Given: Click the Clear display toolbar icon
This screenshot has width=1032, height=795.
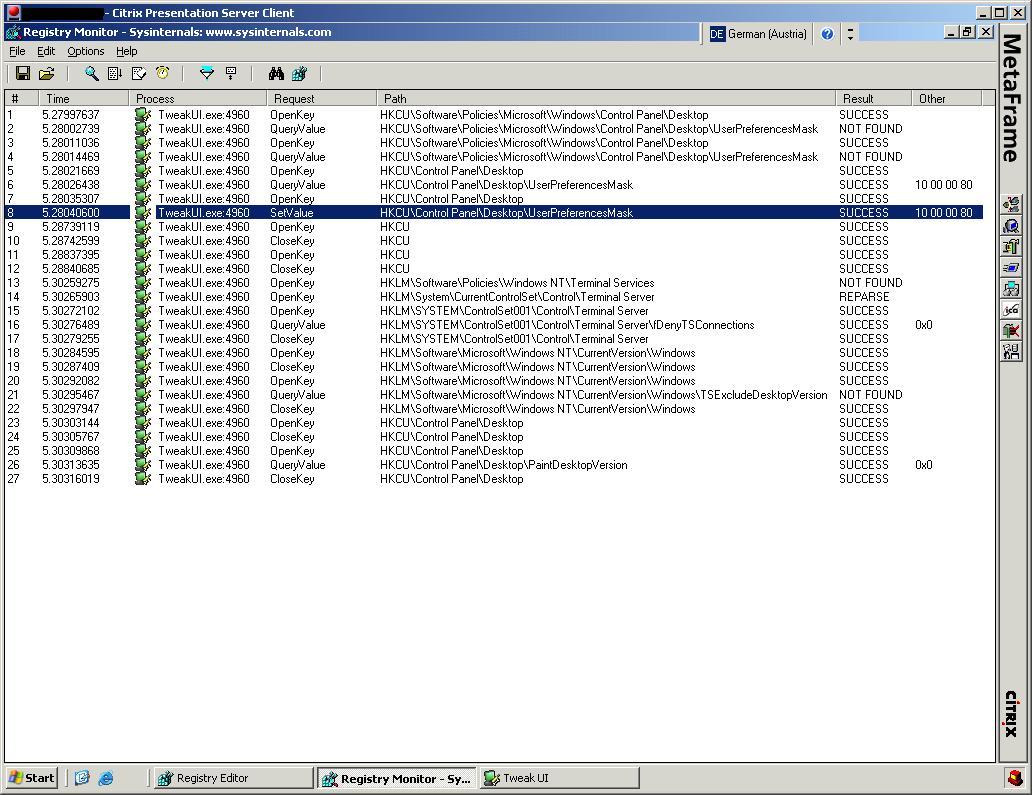Looking at the screenshot, I should click(139, 73).
